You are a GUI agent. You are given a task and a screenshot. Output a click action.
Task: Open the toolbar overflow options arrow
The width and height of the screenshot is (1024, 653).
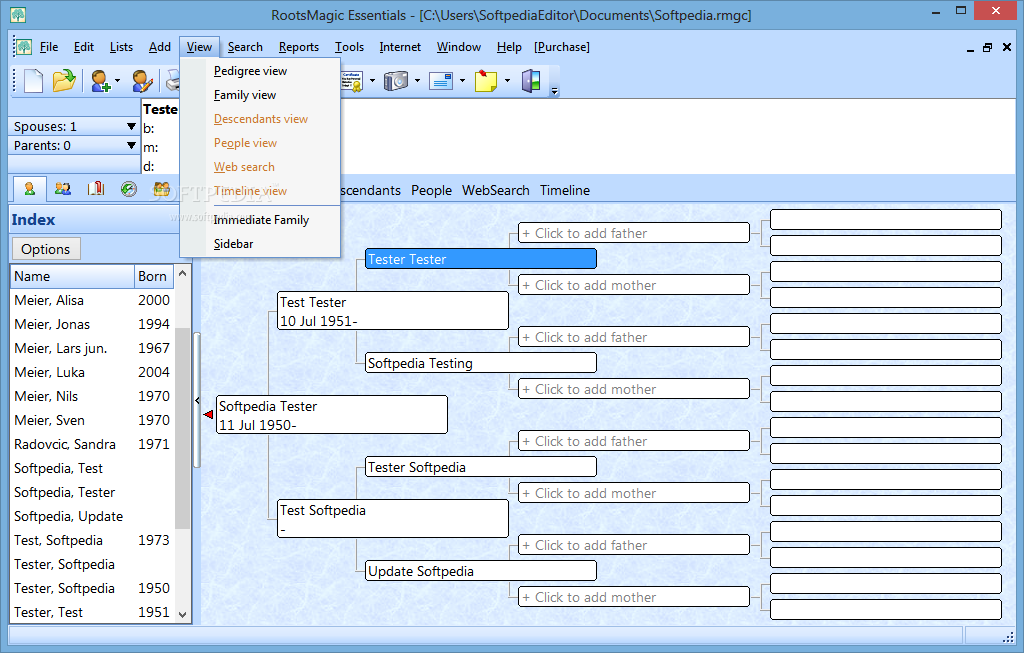pyautogui.click(x=554, y=91)
